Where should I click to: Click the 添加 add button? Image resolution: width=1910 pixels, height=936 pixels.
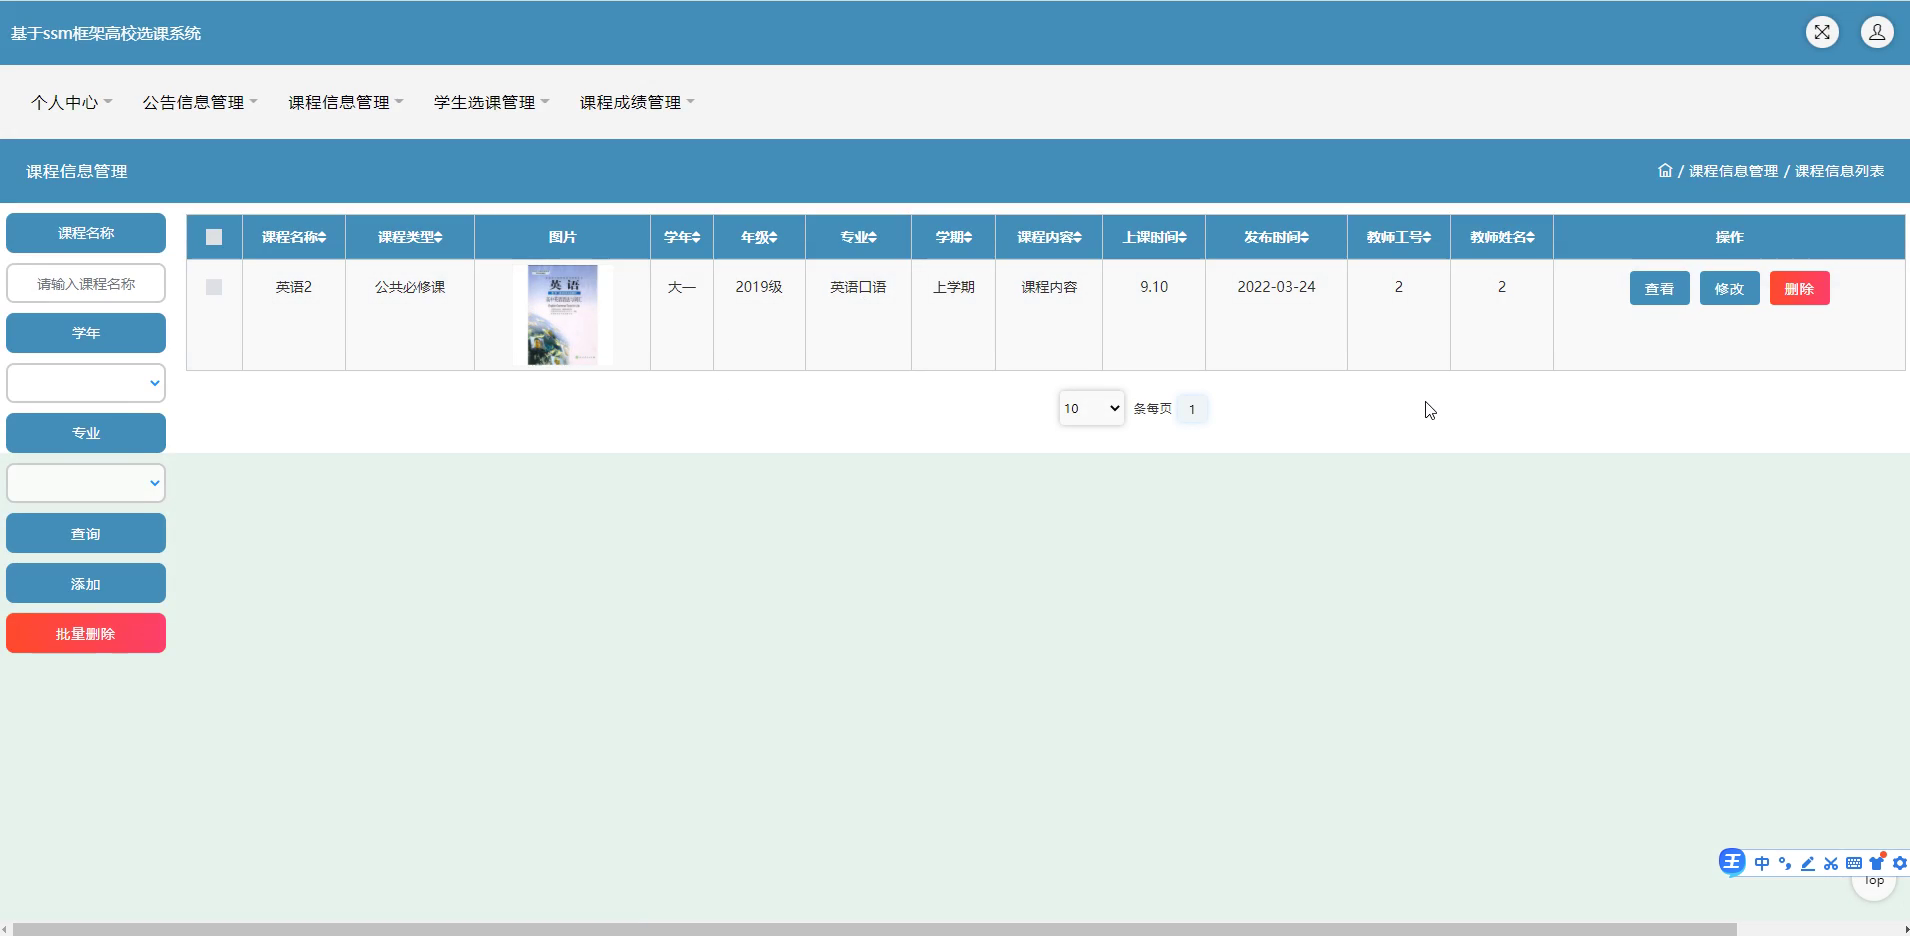tap(86, 583)
